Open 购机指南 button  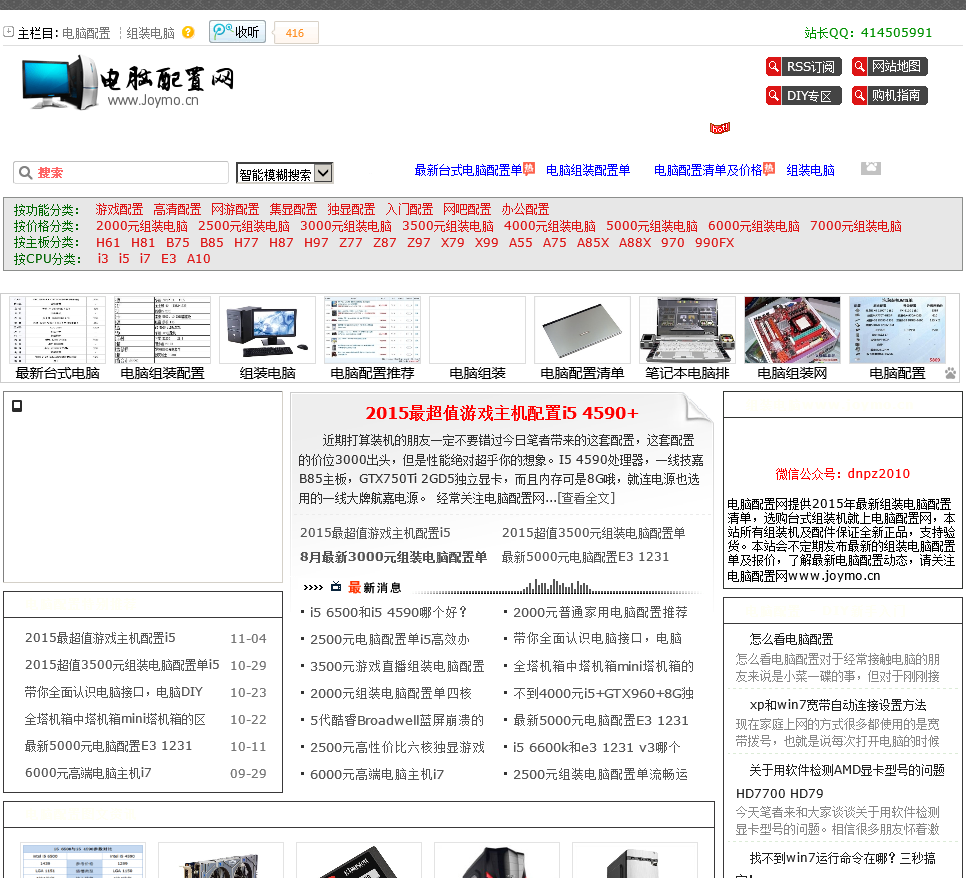890,96
